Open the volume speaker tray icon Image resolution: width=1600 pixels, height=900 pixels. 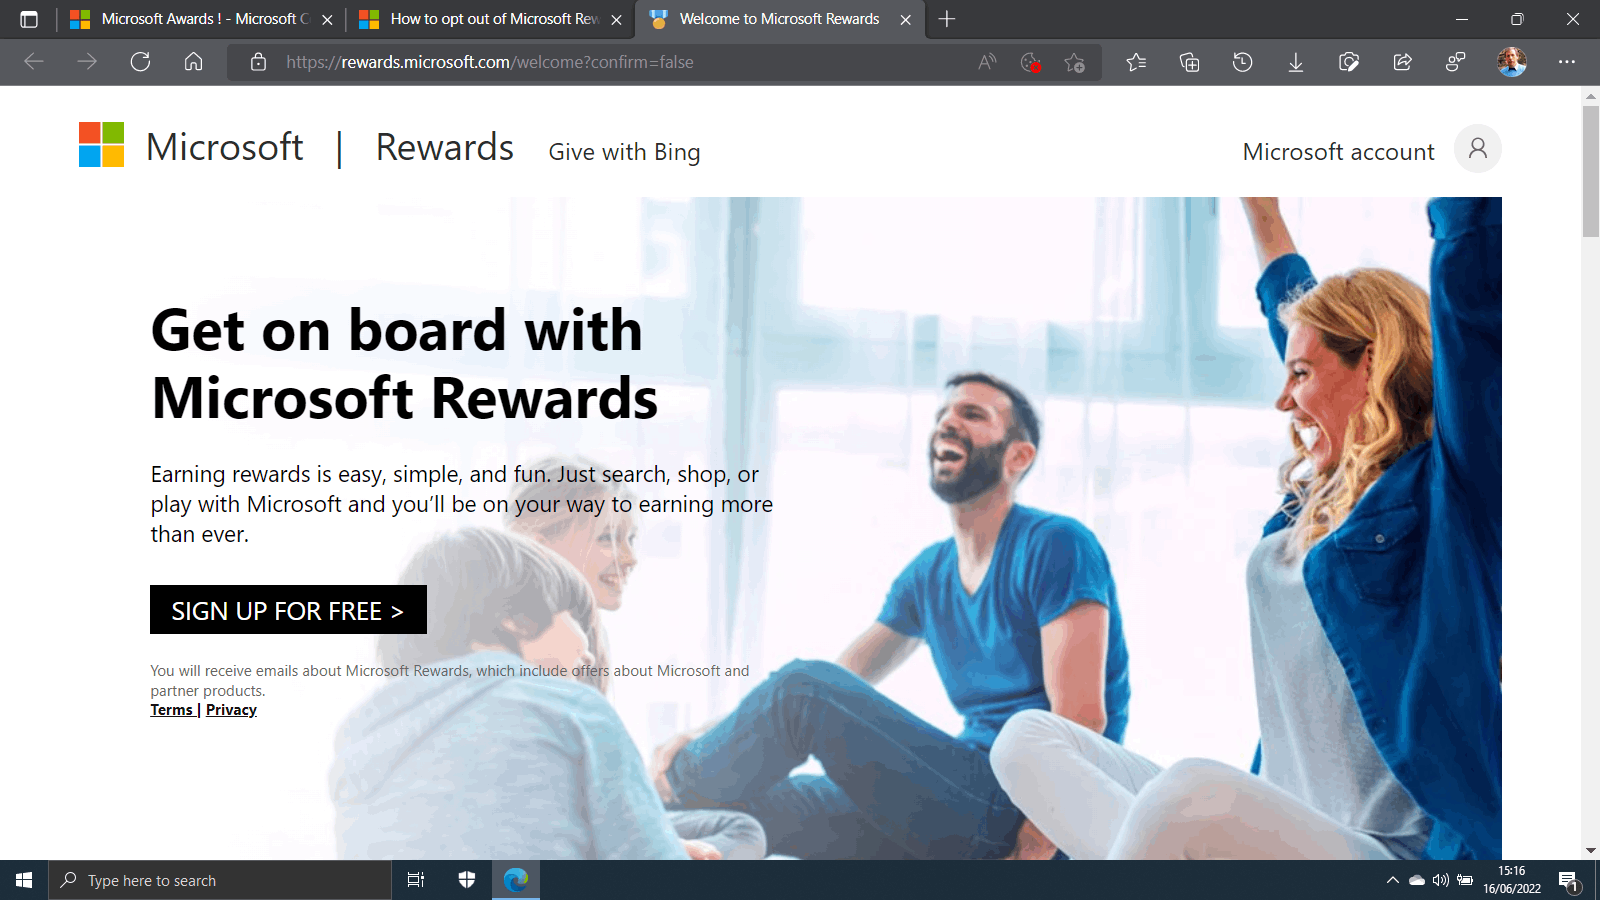[1441, 880]
